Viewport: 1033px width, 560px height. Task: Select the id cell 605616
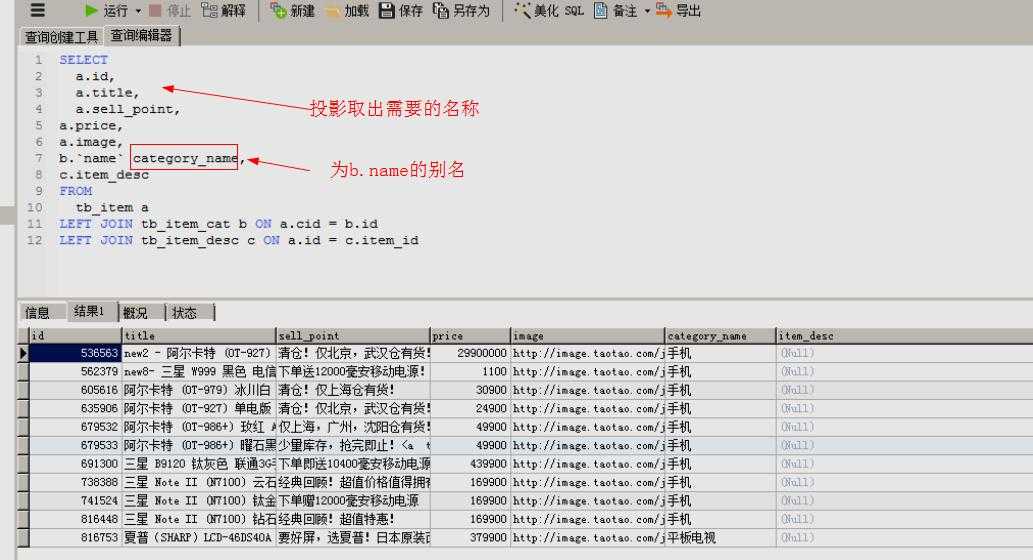pos(75,390)
